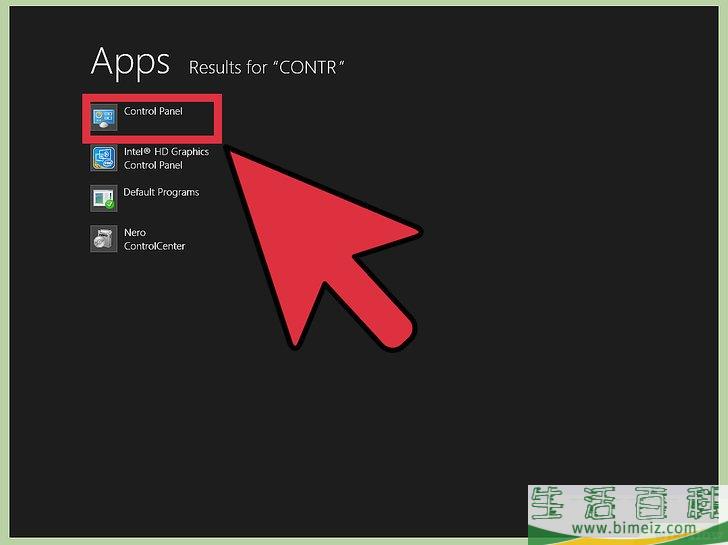Launch the Nero ControlCenter icon
Viewport: 728px width, 545px height.
click(x=104, y=239)
